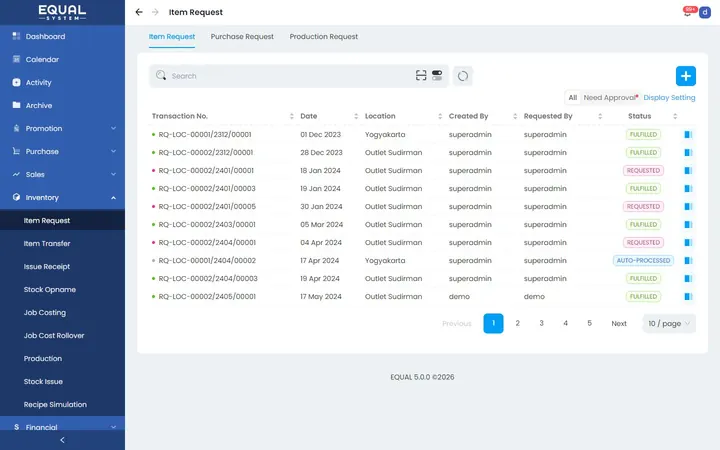The image size is (720, 450).
Task: Click the Purchase cart icon
Action: [x=17, y=151]
